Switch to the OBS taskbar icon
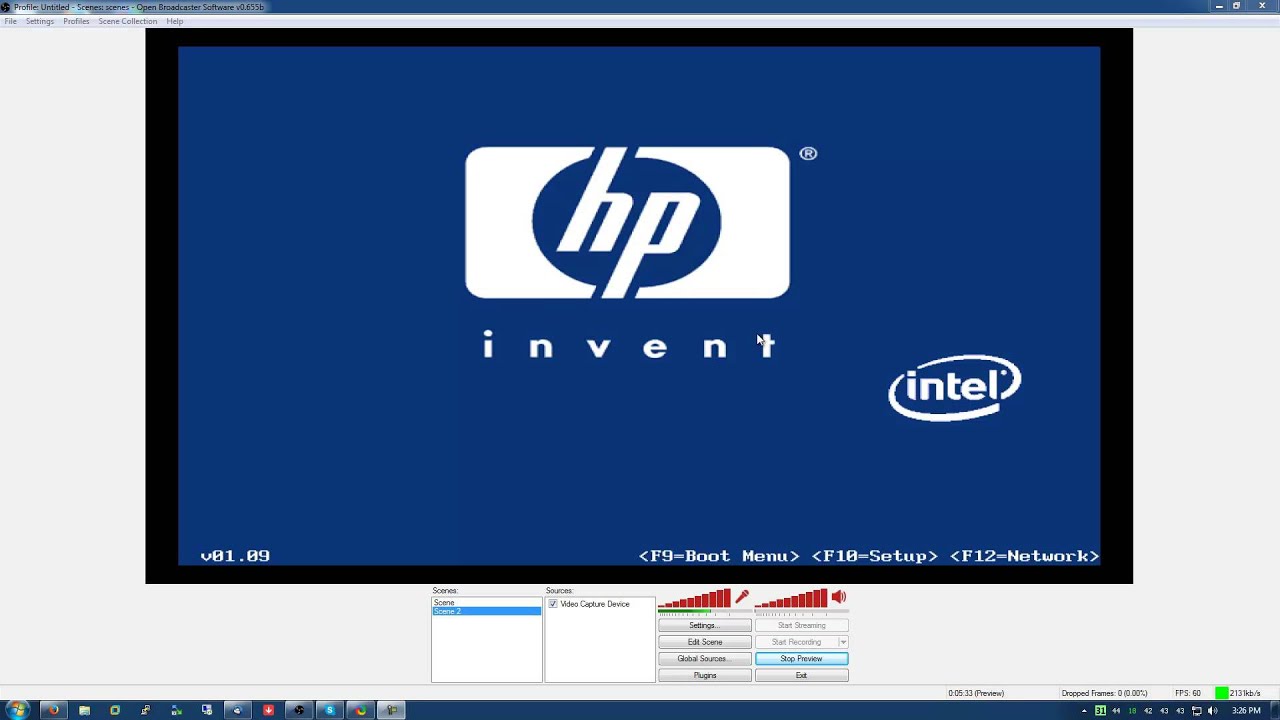 coord(299,710)
